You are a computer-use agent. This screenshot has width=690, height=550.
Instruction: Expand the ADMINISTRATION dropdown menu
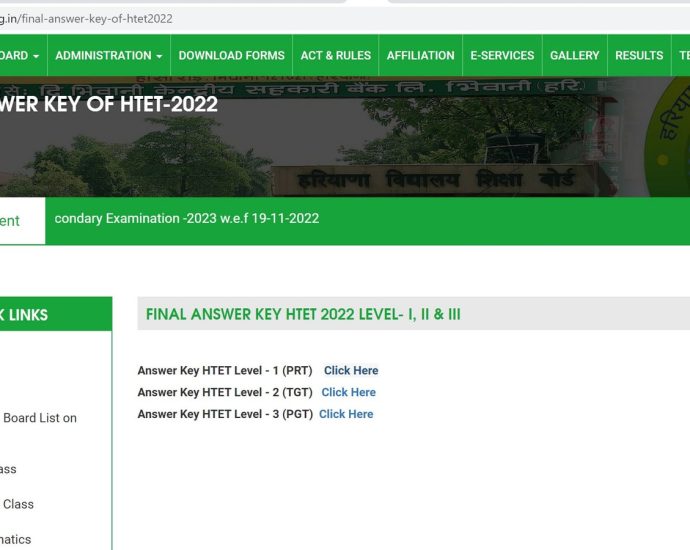point(109,56)
